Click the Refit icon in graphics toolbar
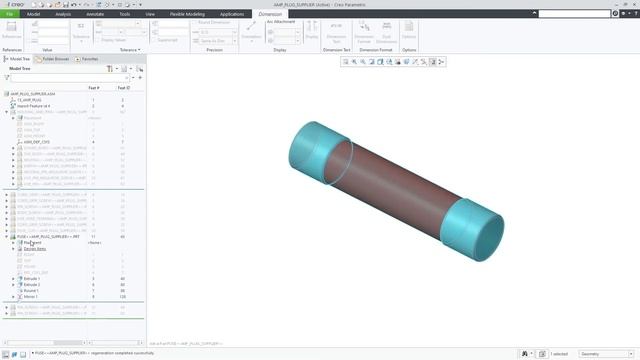The width and height of the screenshot is (640, 360). coord(346,62)
